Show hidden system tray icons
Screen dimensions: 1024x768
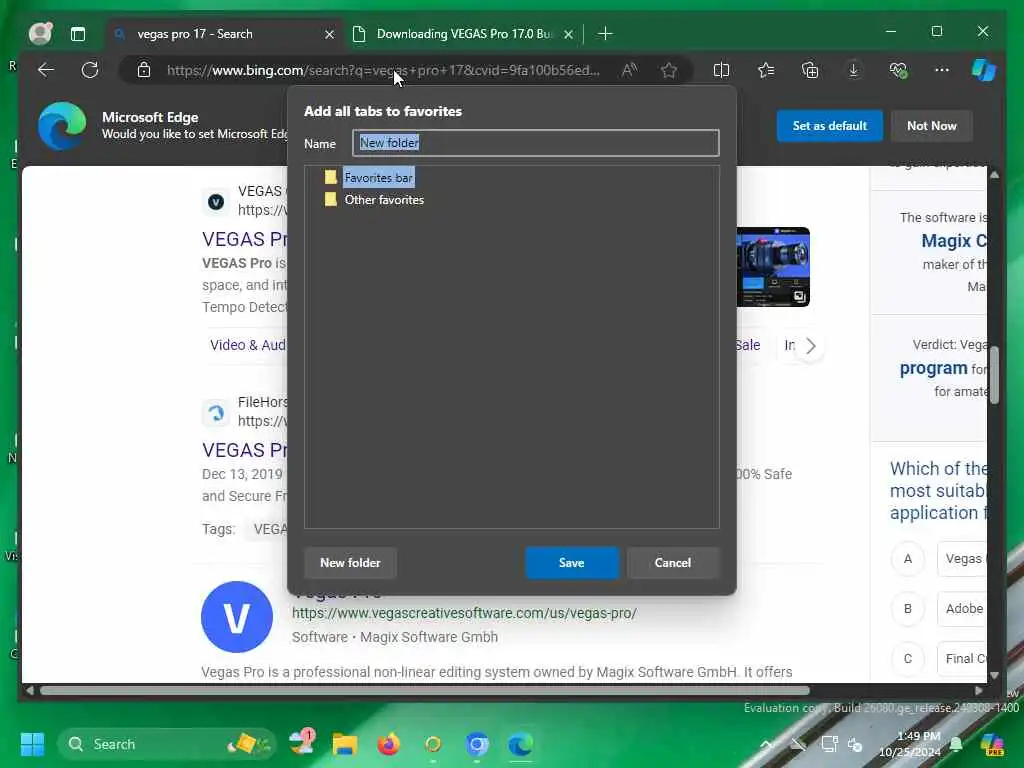pyautogui.click(x=766, y=744)
